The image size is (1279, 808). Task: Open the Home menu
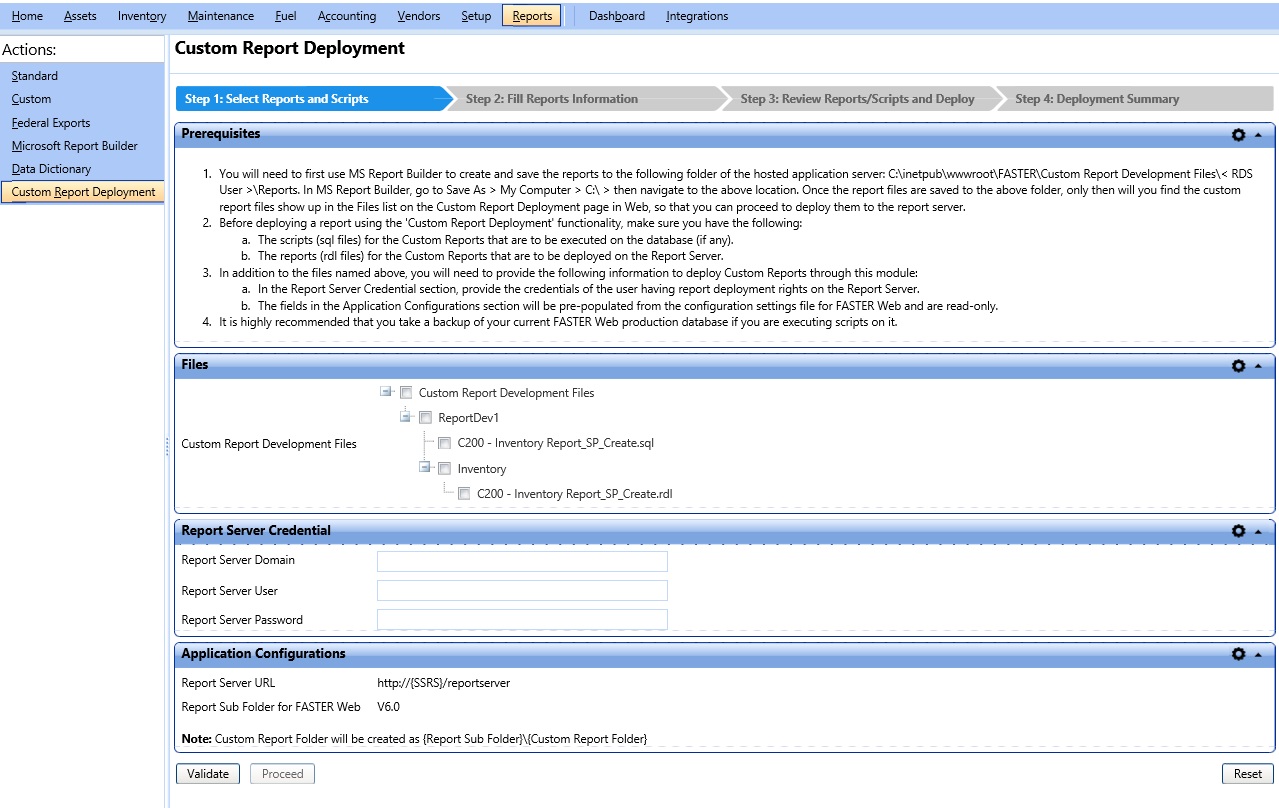[x=27, y=16]
